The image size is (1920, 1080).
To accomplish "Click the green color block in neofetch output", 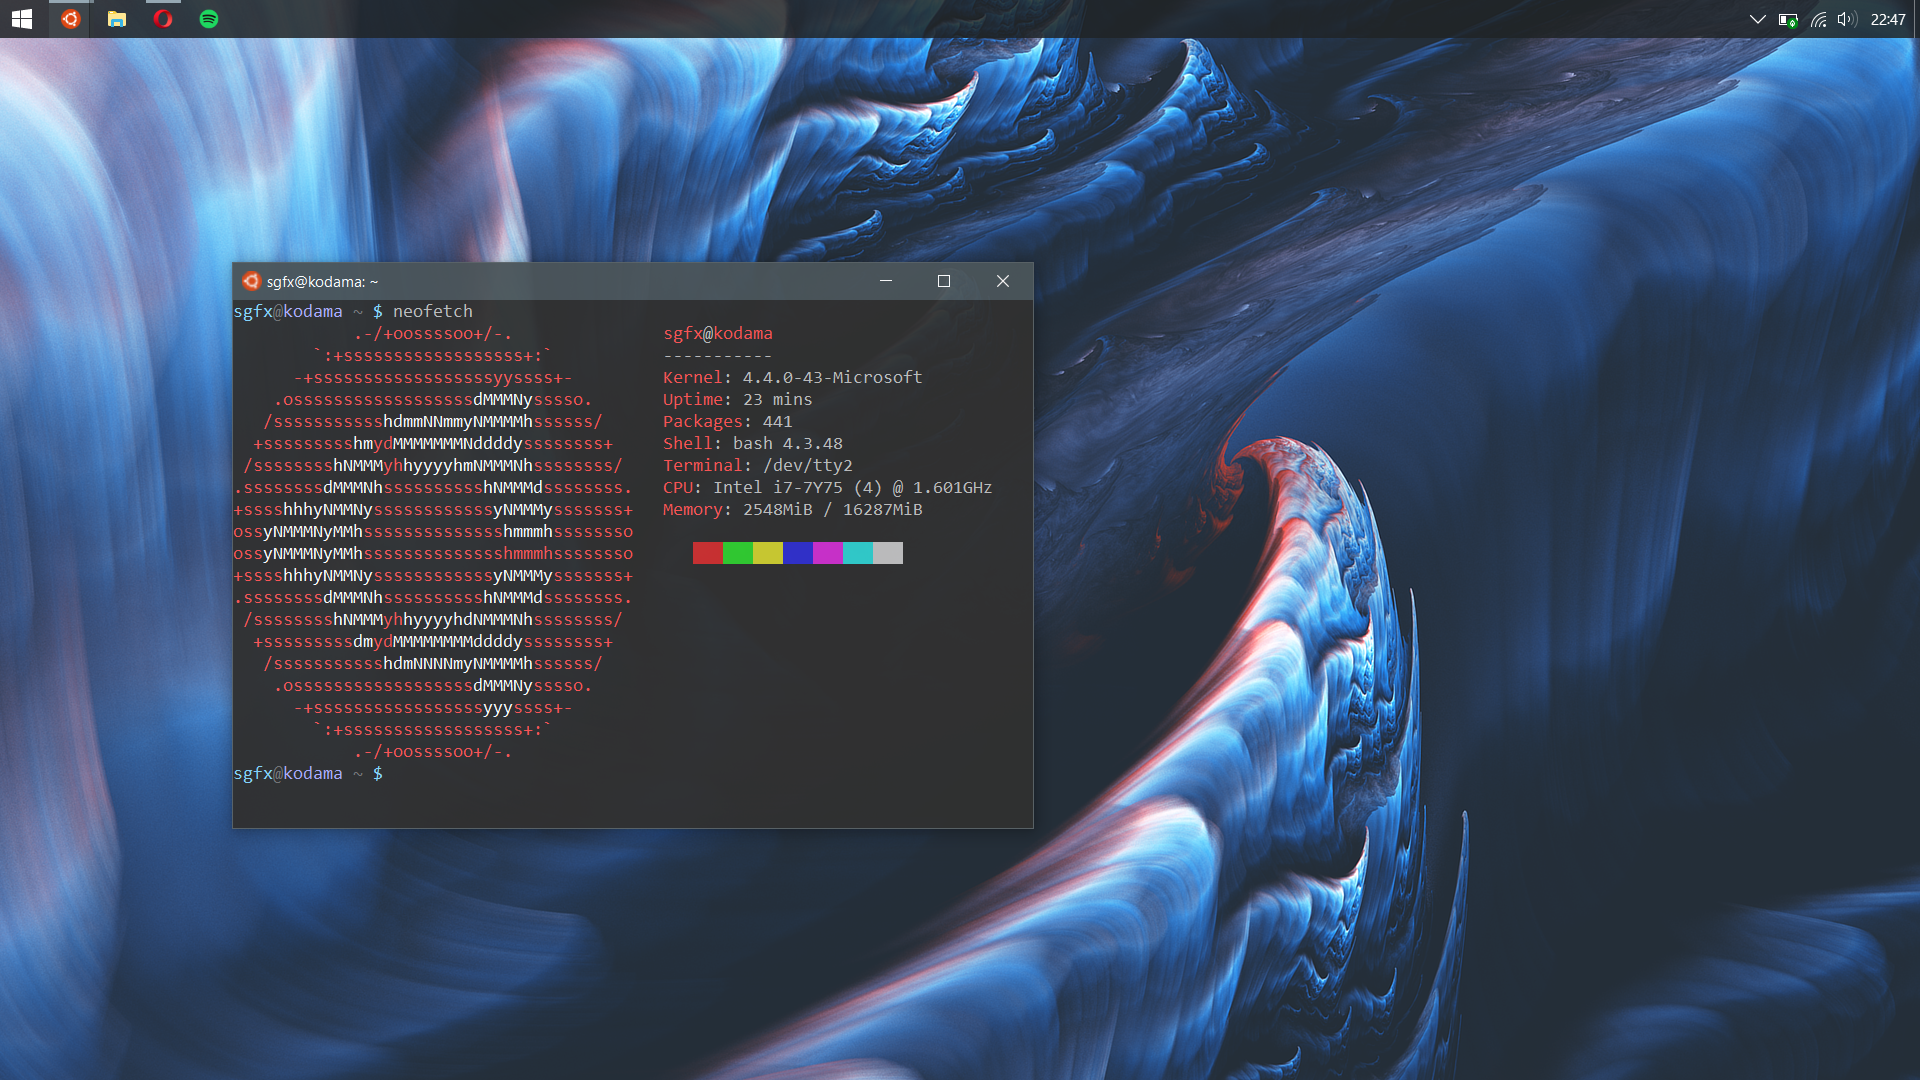I will (x=738, y=553).
